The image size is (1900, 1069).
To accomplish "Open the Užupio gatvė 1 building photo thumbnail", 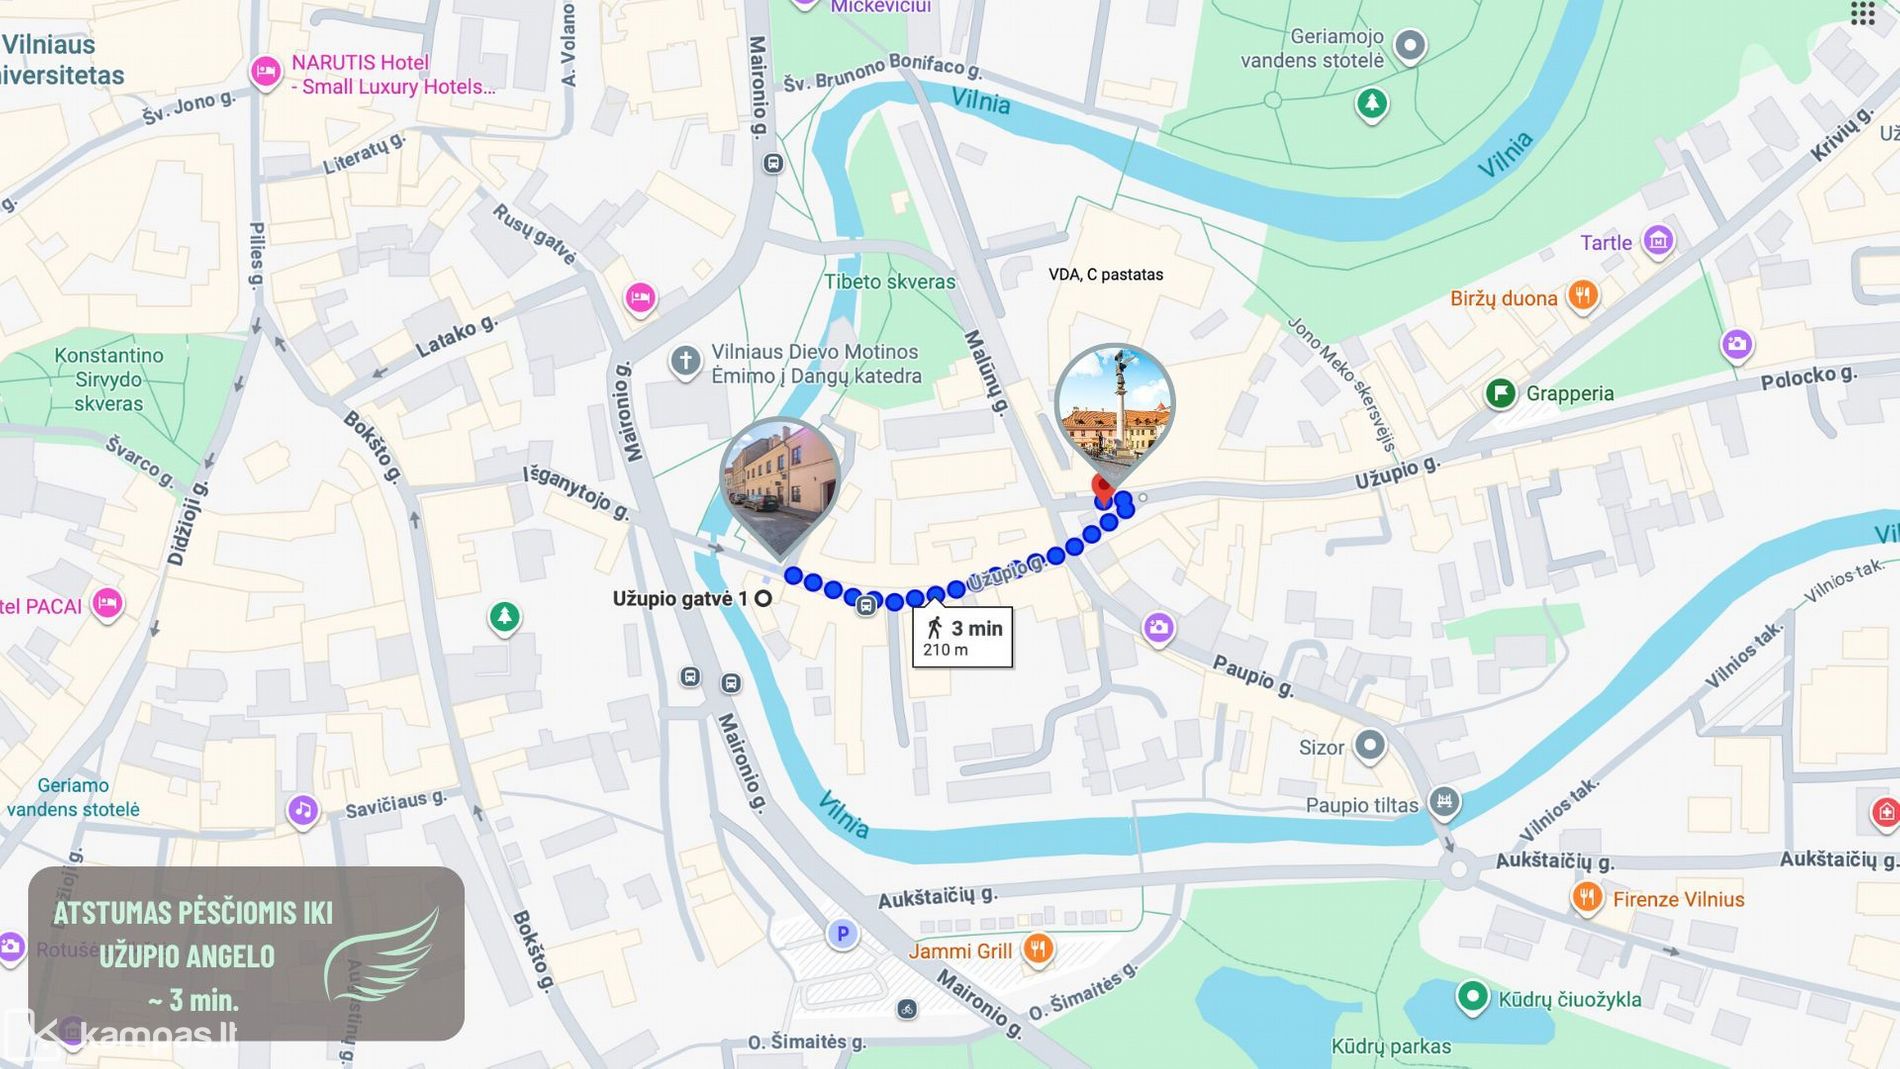I will pos(780,483).
